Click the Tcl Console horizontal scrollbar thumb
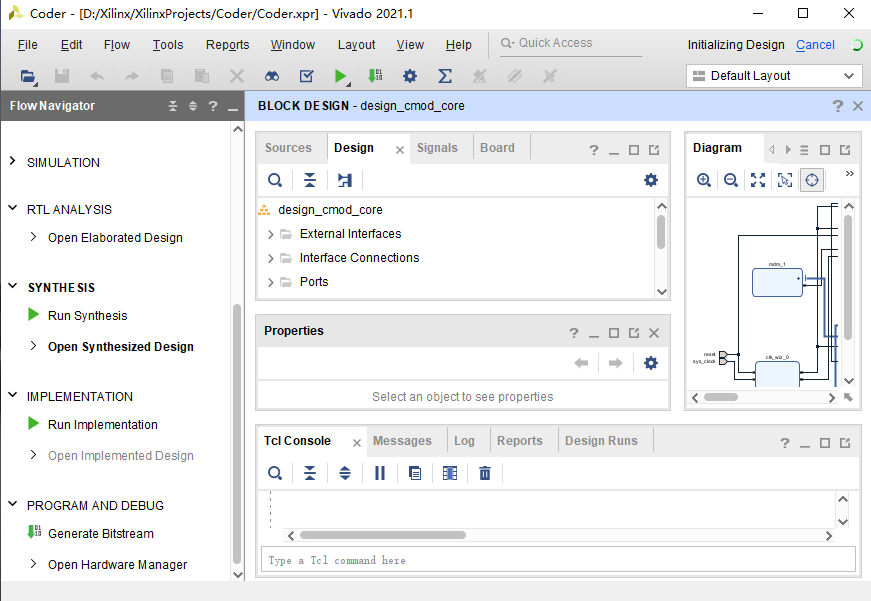 pos(382,535)
